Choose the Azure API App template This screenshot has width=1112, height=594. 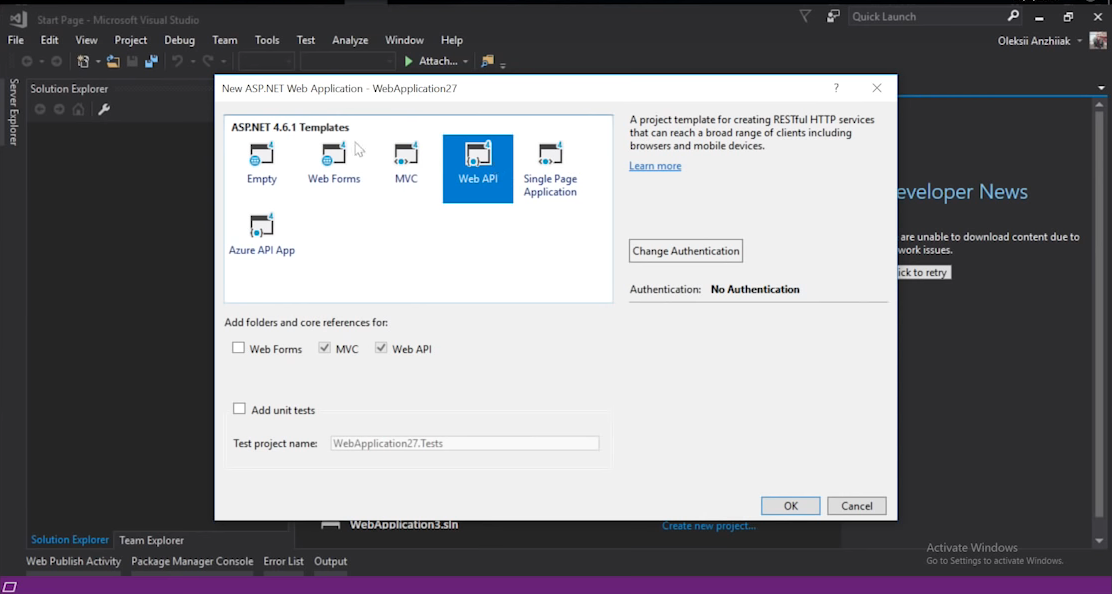click(262, 235)
